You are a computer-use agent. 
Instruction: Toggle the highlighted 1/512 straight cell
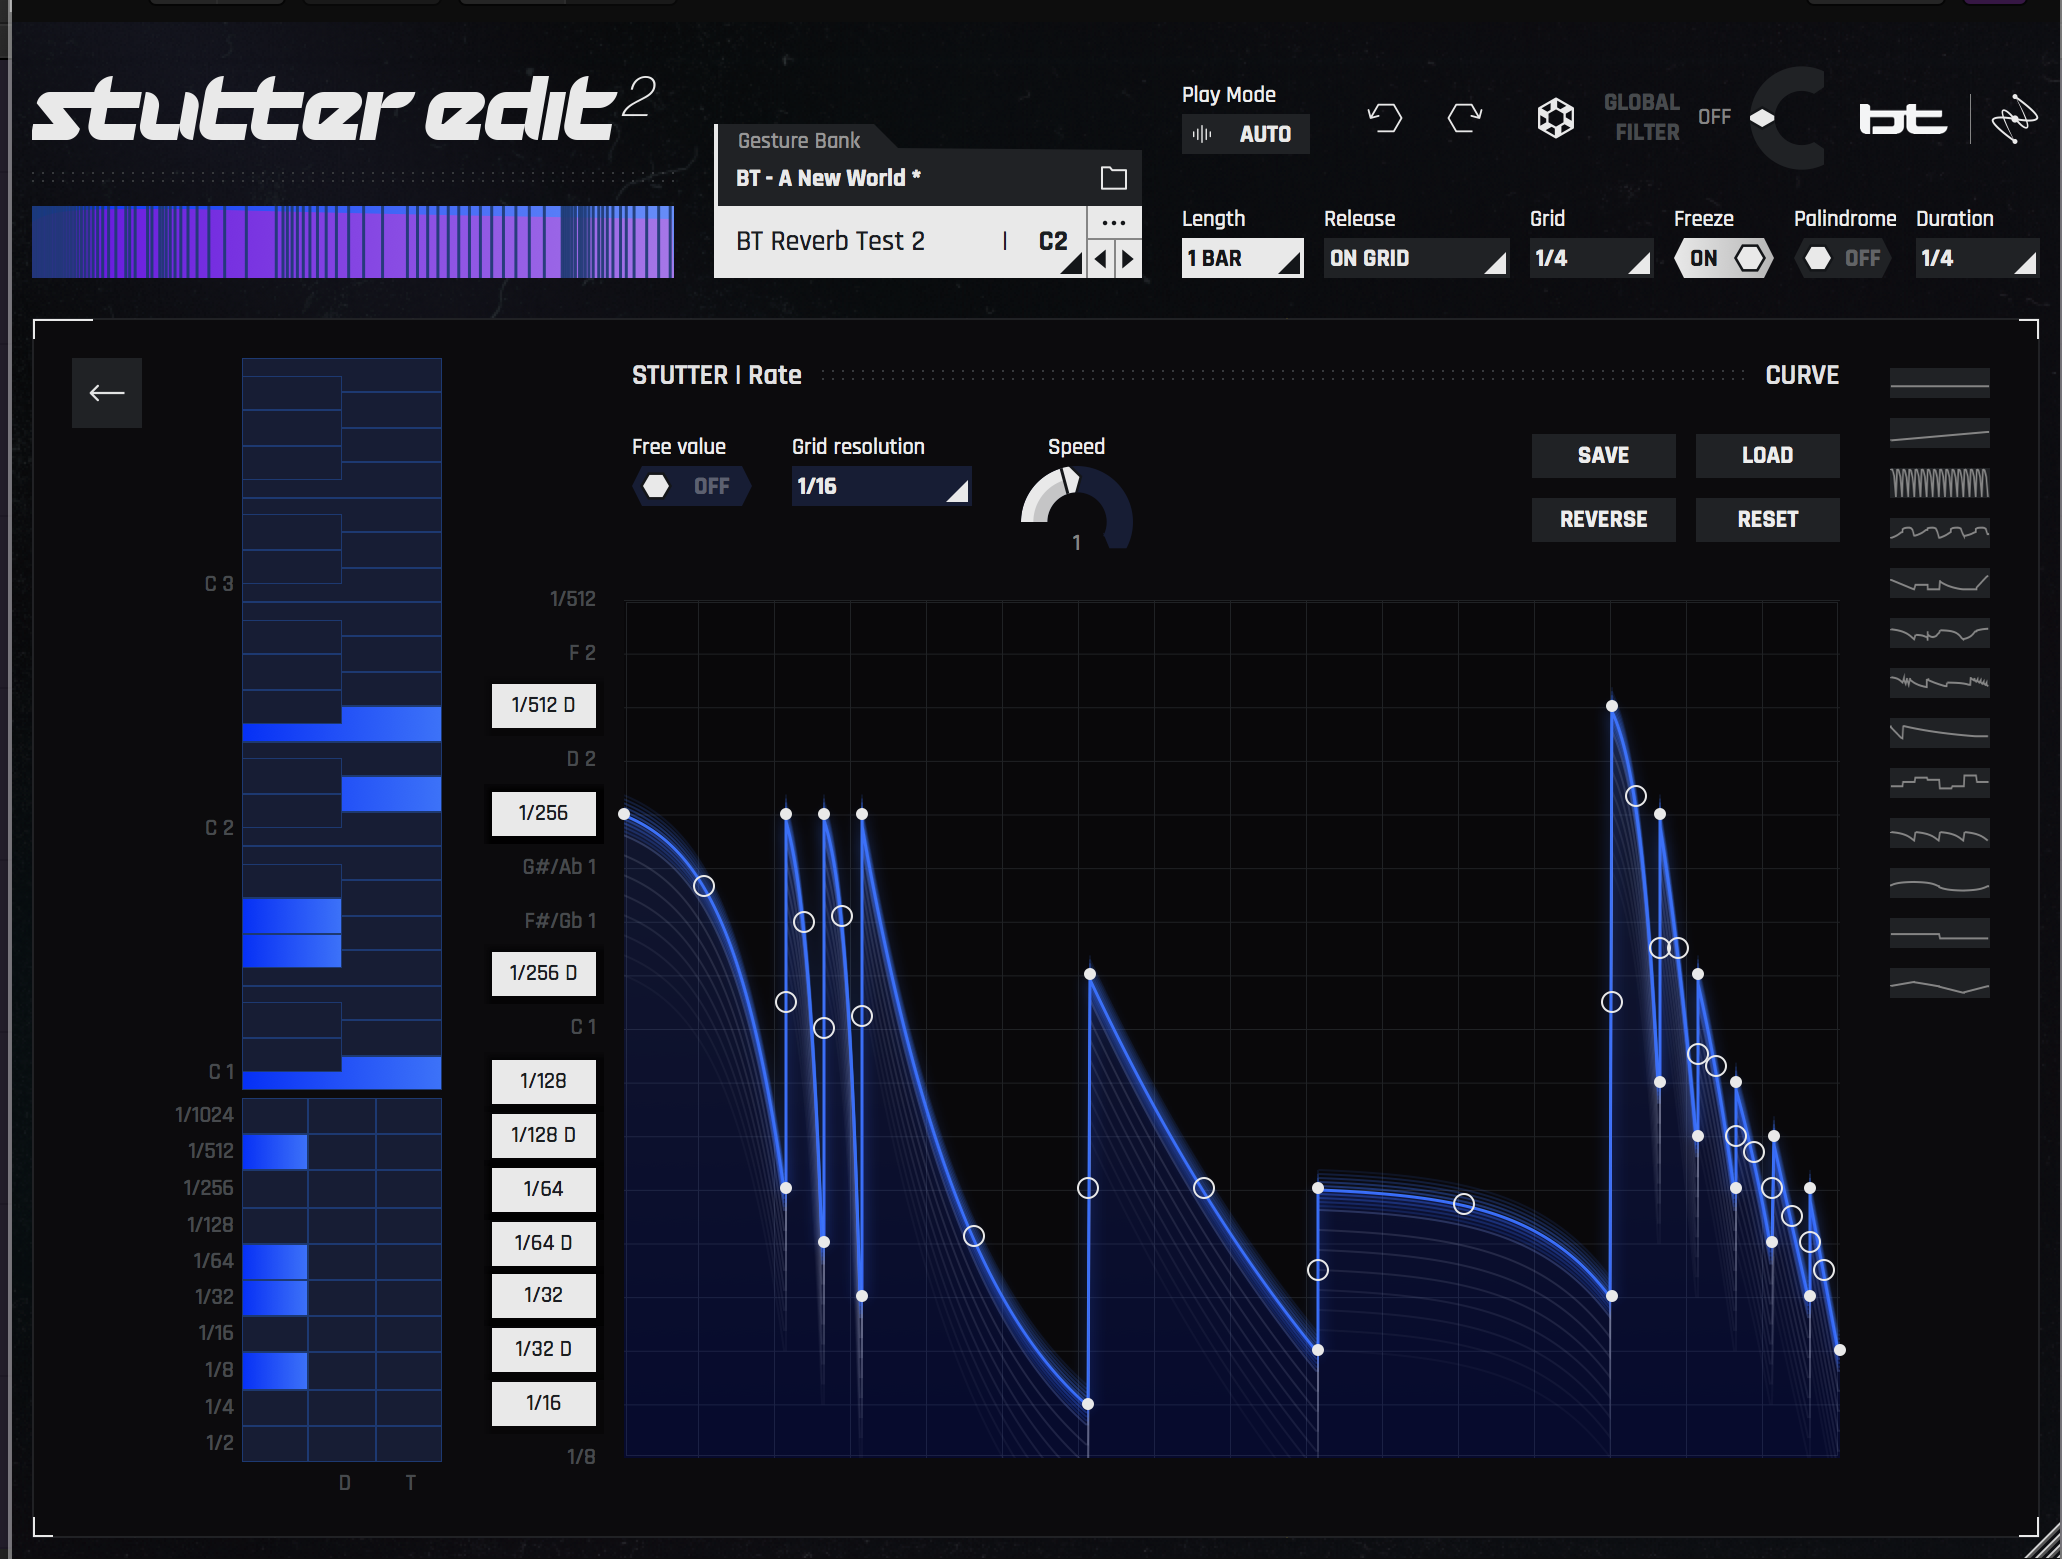pos(275,1152)
